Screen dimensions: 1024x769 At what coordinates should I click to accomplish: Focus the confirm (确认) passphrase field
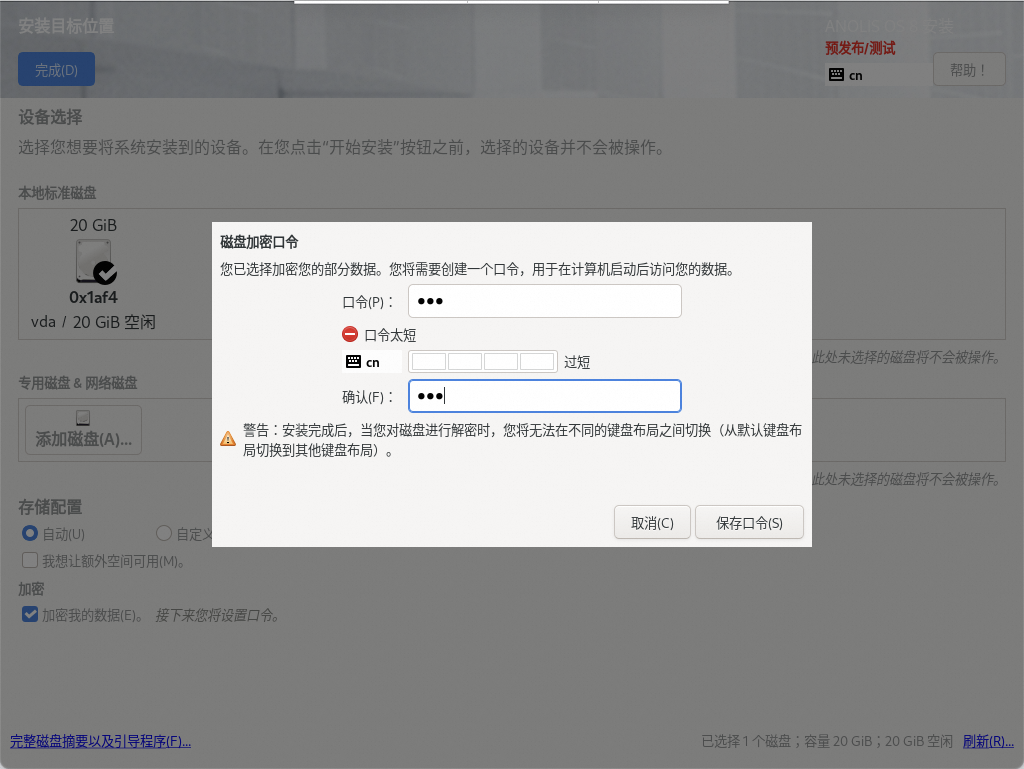544,396
